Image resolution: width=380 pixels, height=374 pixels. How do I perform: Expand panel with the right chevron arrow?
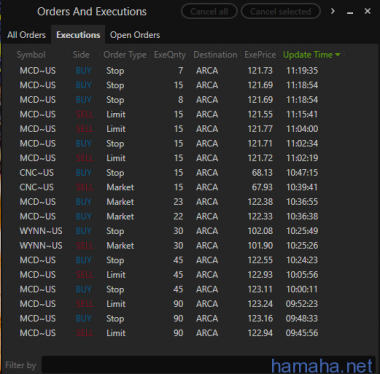(x=333, y=11)
